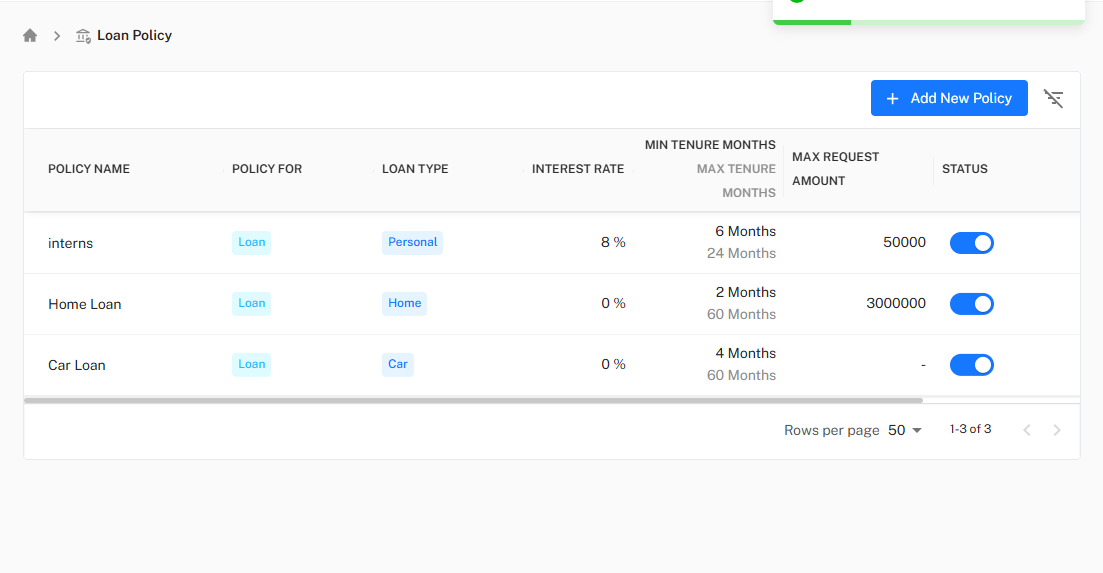Go to the previous page arrow
Viewport: 1103px width, 573px height.
click(1026, 430)
